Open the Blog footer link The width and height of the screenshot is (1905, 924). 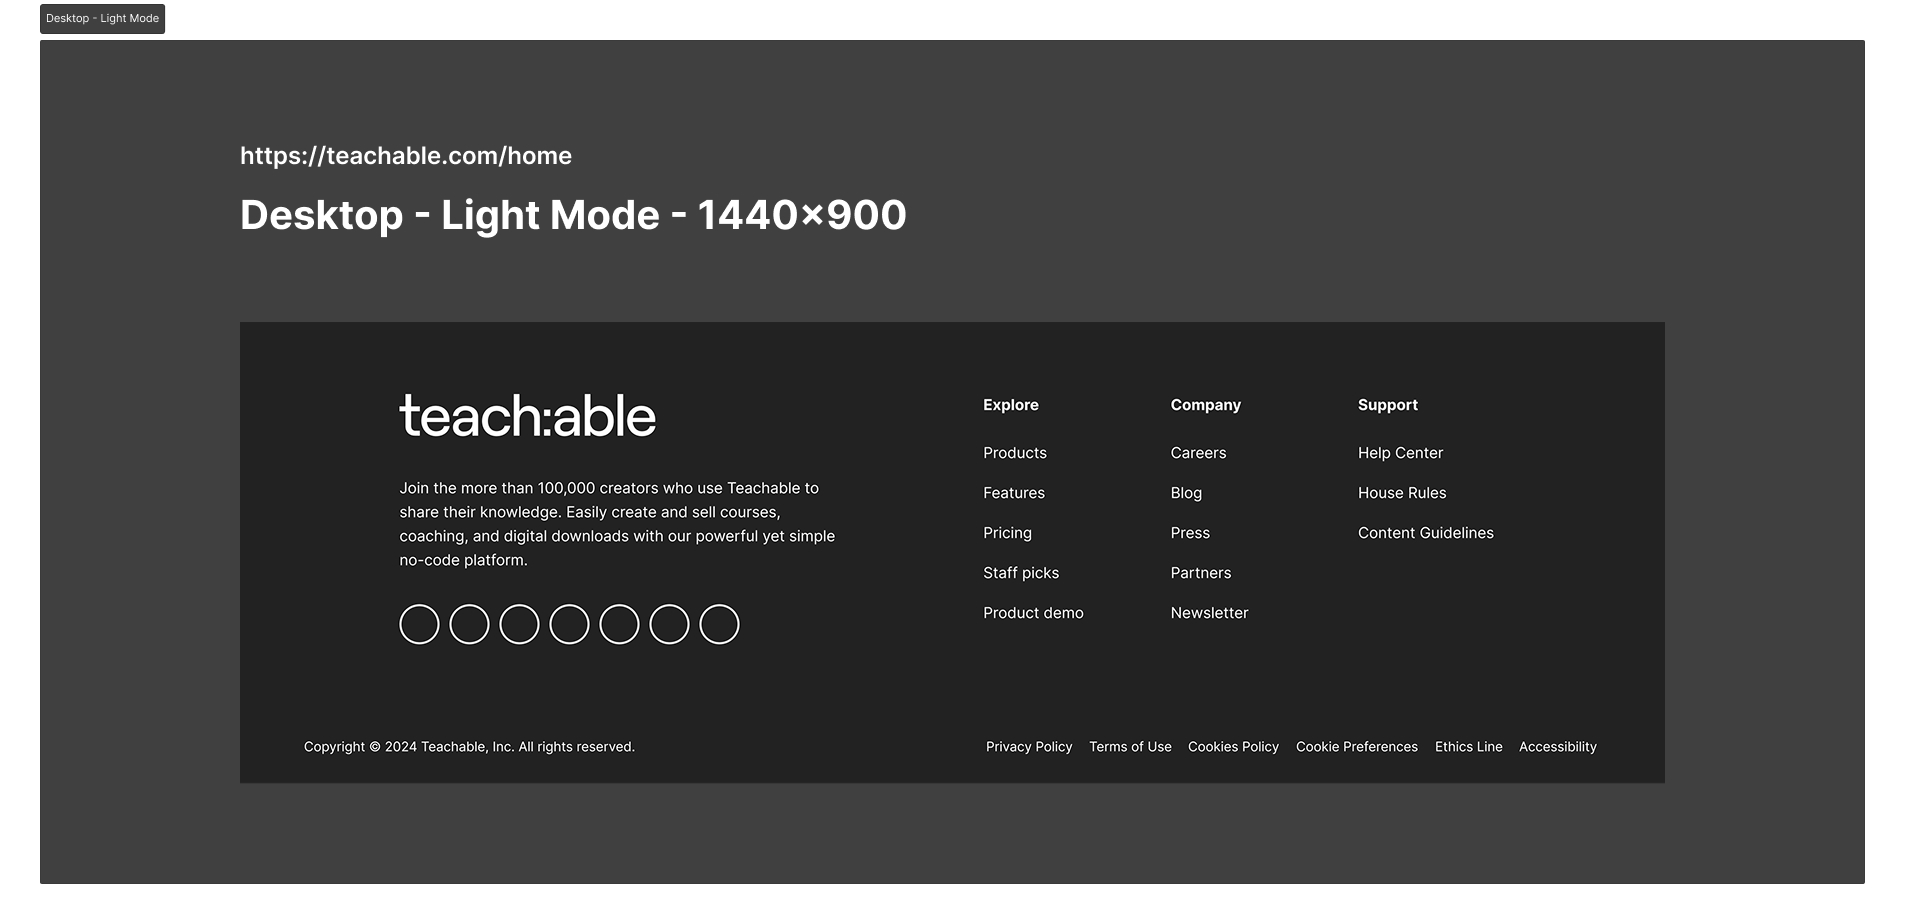point(1186,493)
